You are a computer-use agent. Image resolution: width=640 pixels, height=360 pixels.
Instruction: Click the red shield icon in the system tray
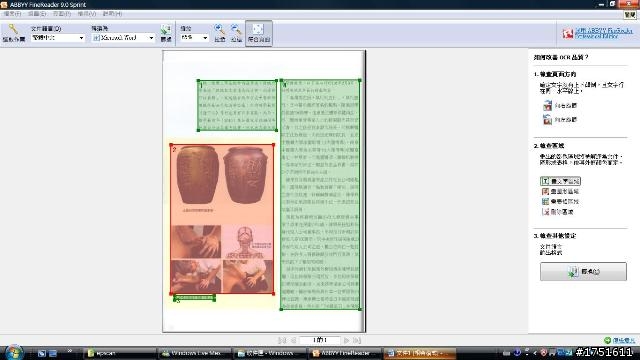[544, 352]
